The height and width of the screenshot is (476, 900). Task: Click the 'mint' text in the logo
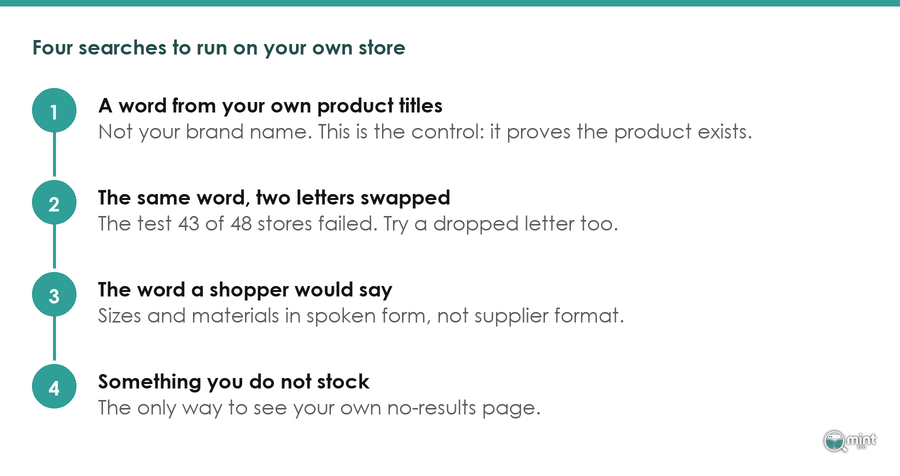coord(862,439)
